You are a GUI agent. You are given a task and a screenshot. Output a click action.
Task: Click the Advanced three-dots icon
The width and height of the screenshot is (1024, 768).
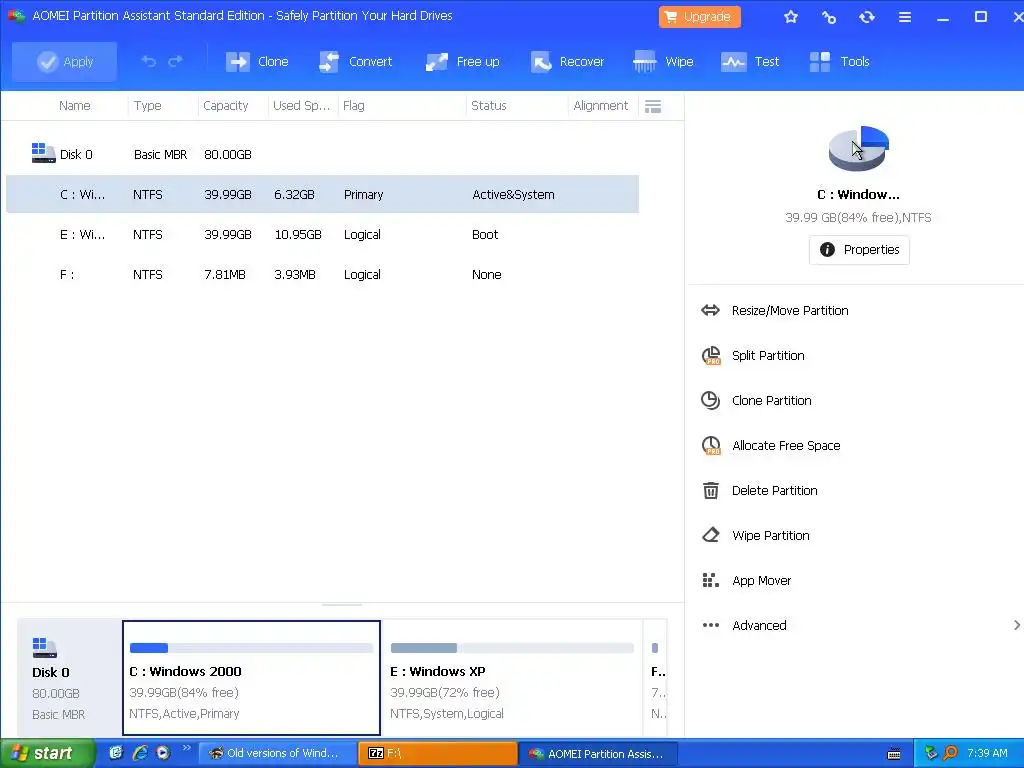coord(711,625)
